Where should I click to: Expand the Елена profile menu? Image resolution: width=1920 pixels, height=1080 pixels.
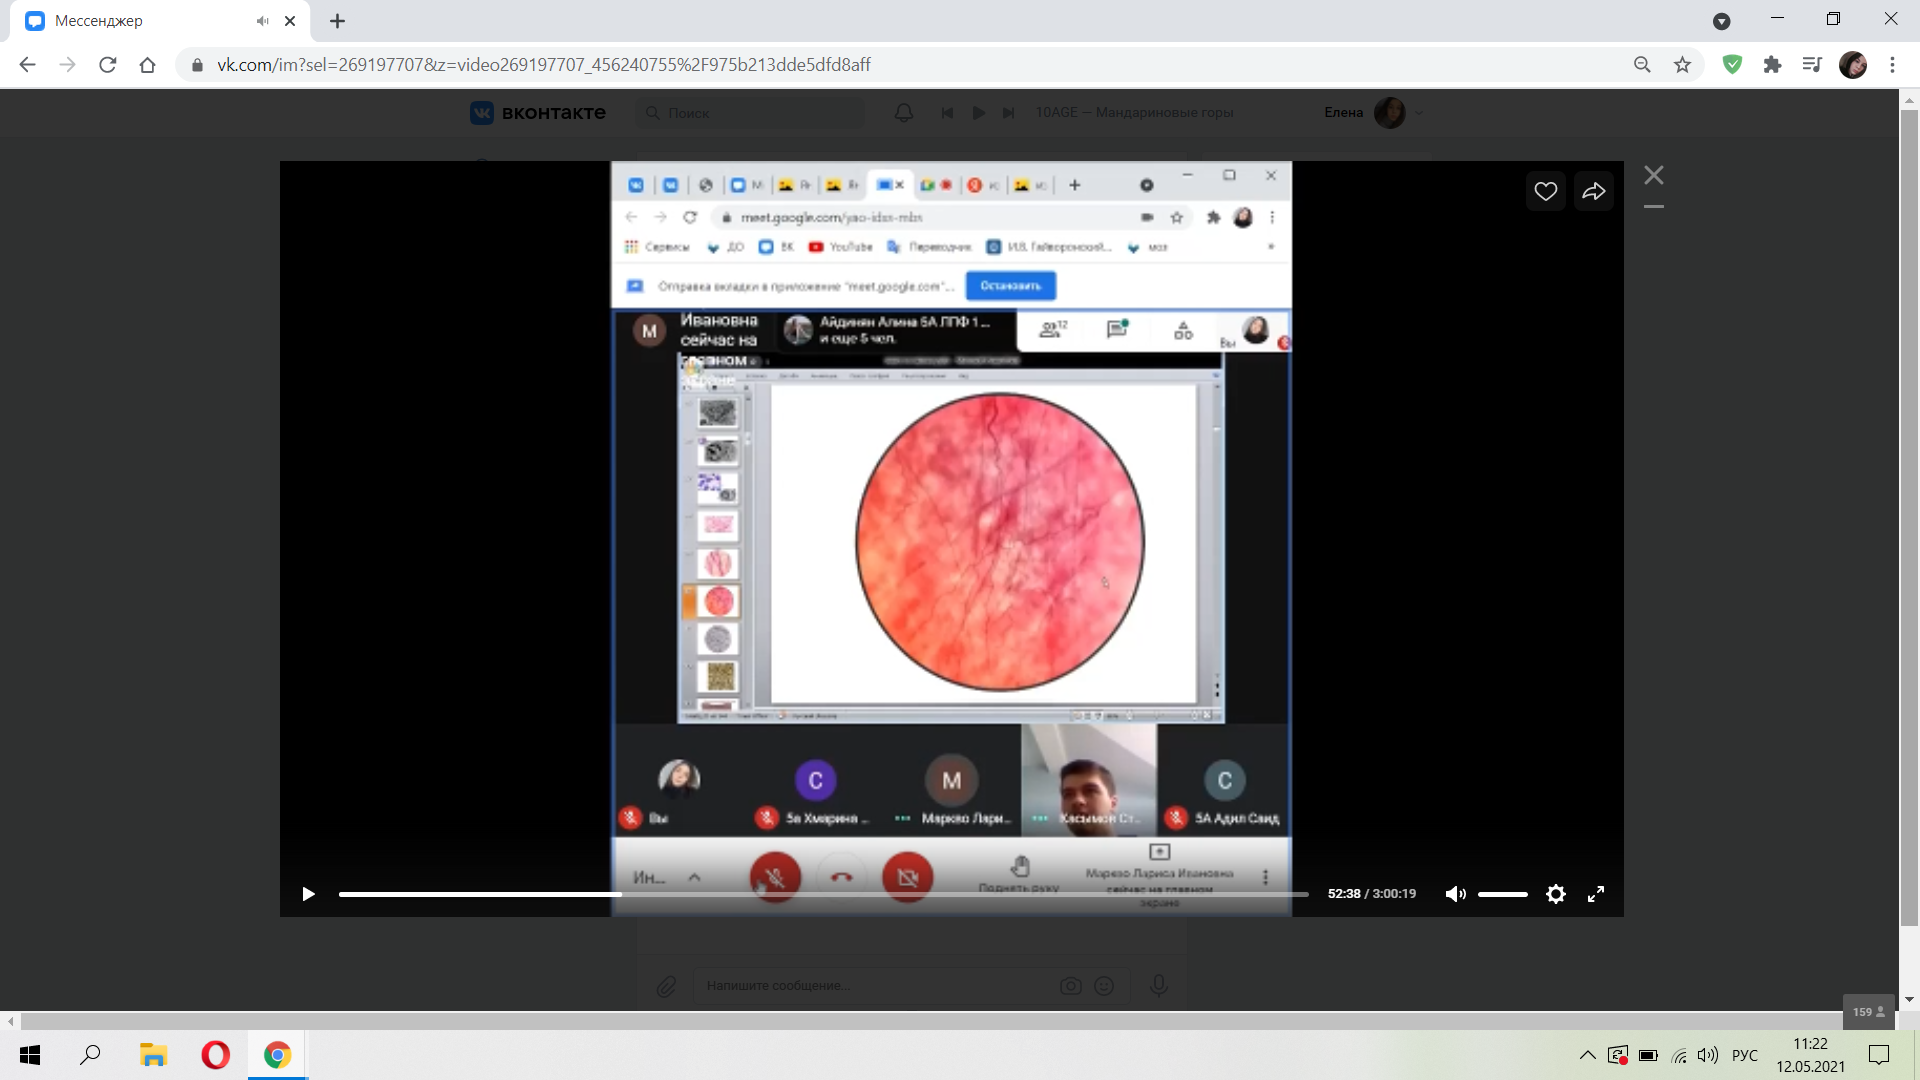pyautogui.click(x=1373, y=113)
